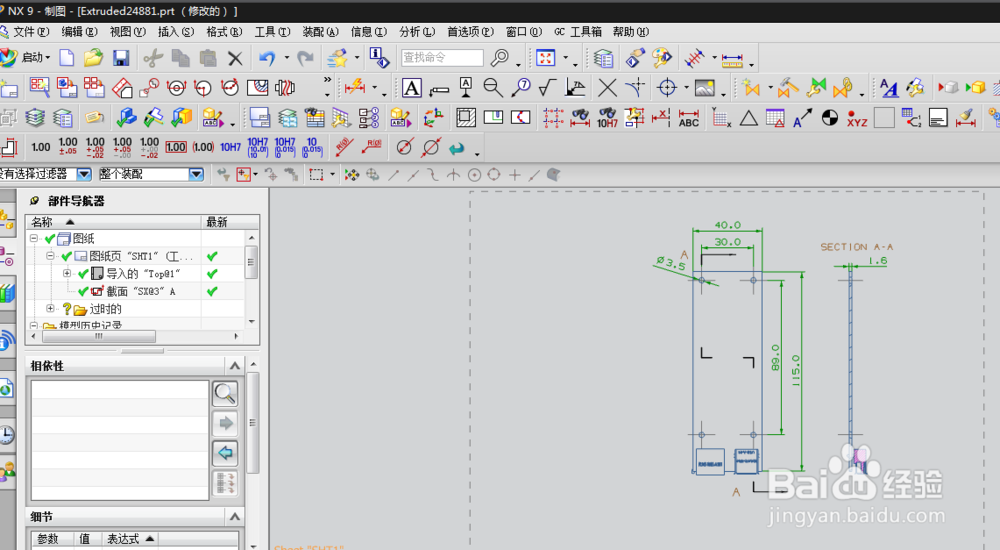Click the 查找命令 search input field
The image size is (1000, 550).
[x=442, y=57]
